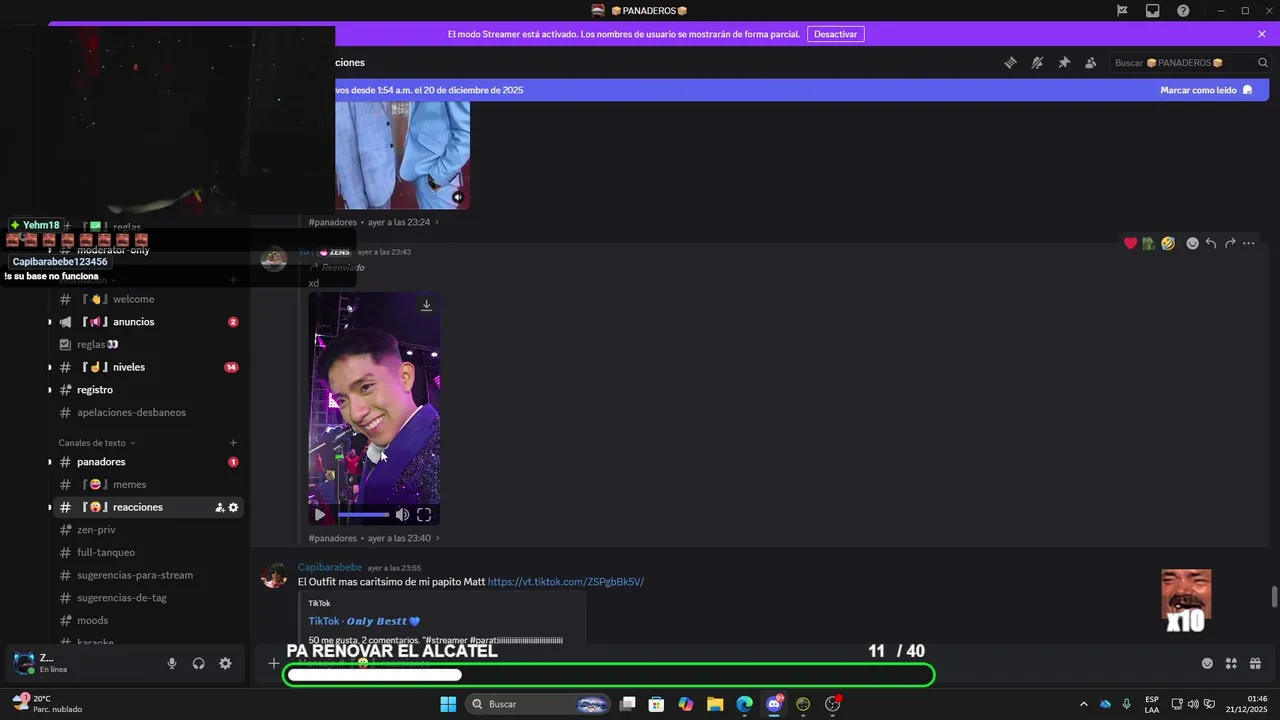Click the checkered flag icon in title bar
The width and height of the screenshot is (1280, 720).
coord(1122,10)
